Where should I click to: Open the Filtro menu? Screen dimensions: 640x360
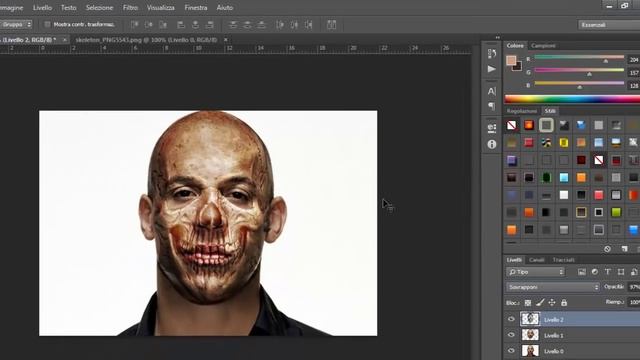coord(131,8)
